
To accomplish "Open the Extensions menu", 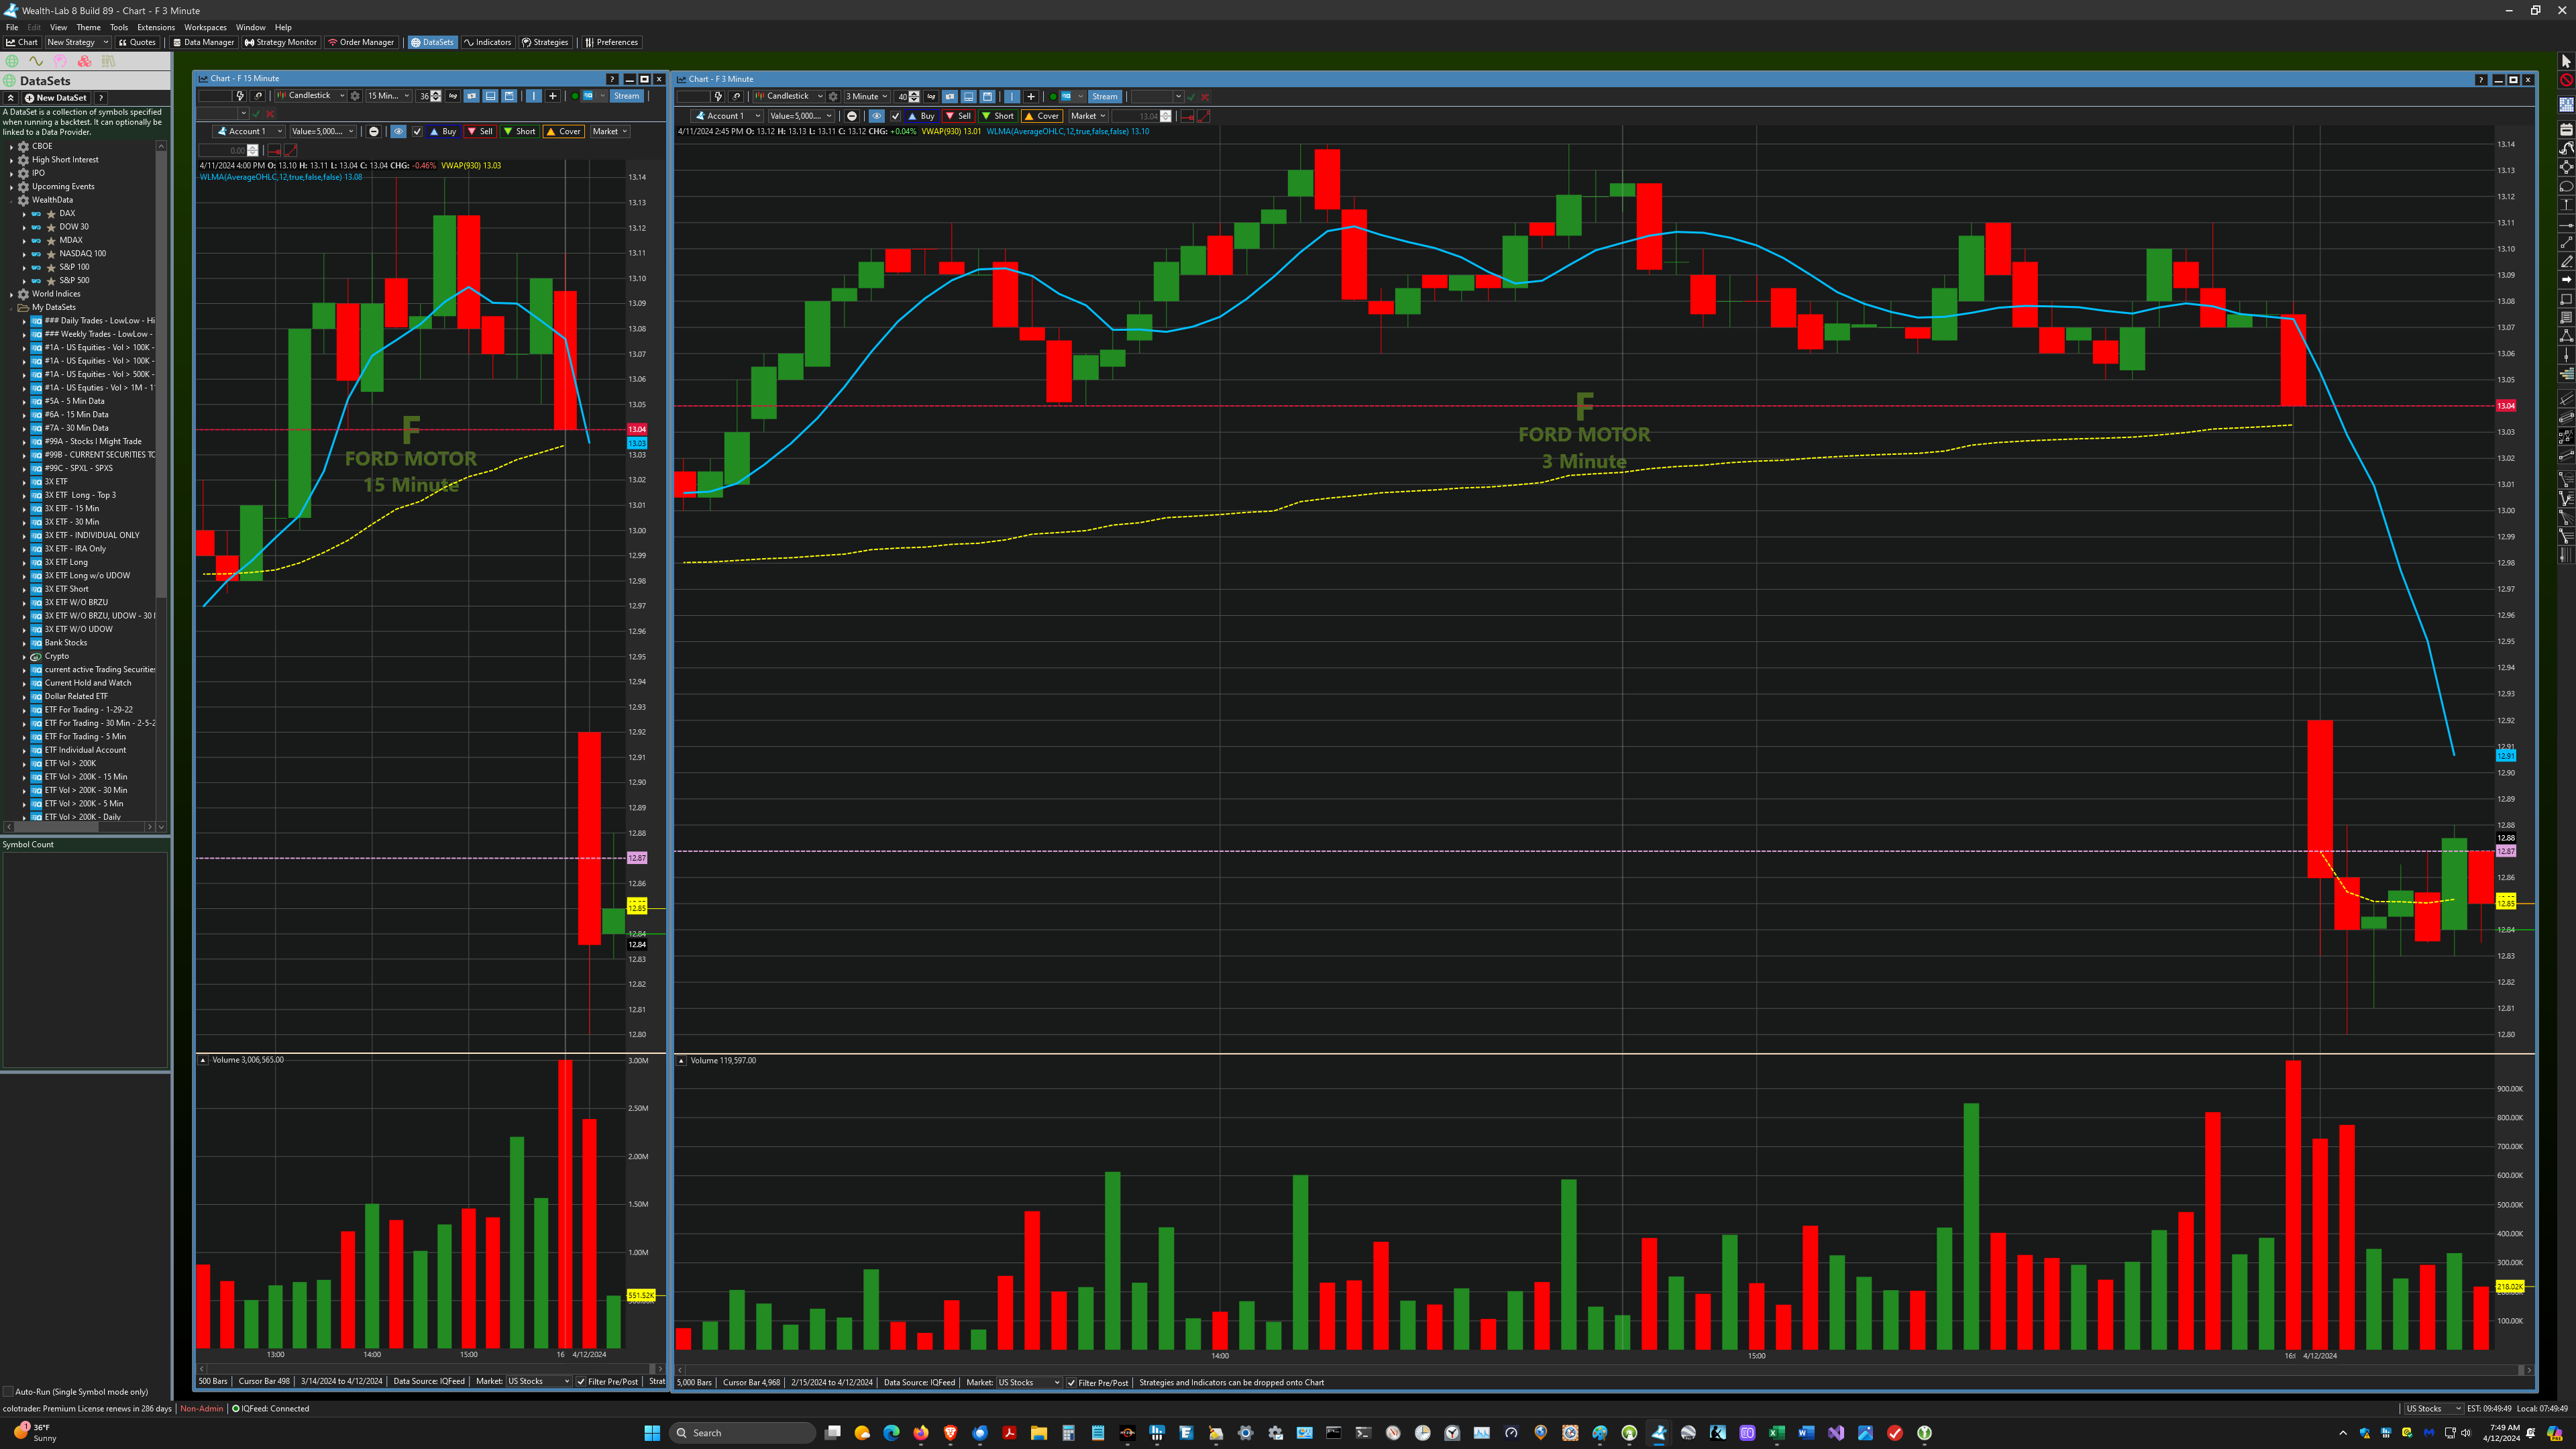I will click(156, 27).
